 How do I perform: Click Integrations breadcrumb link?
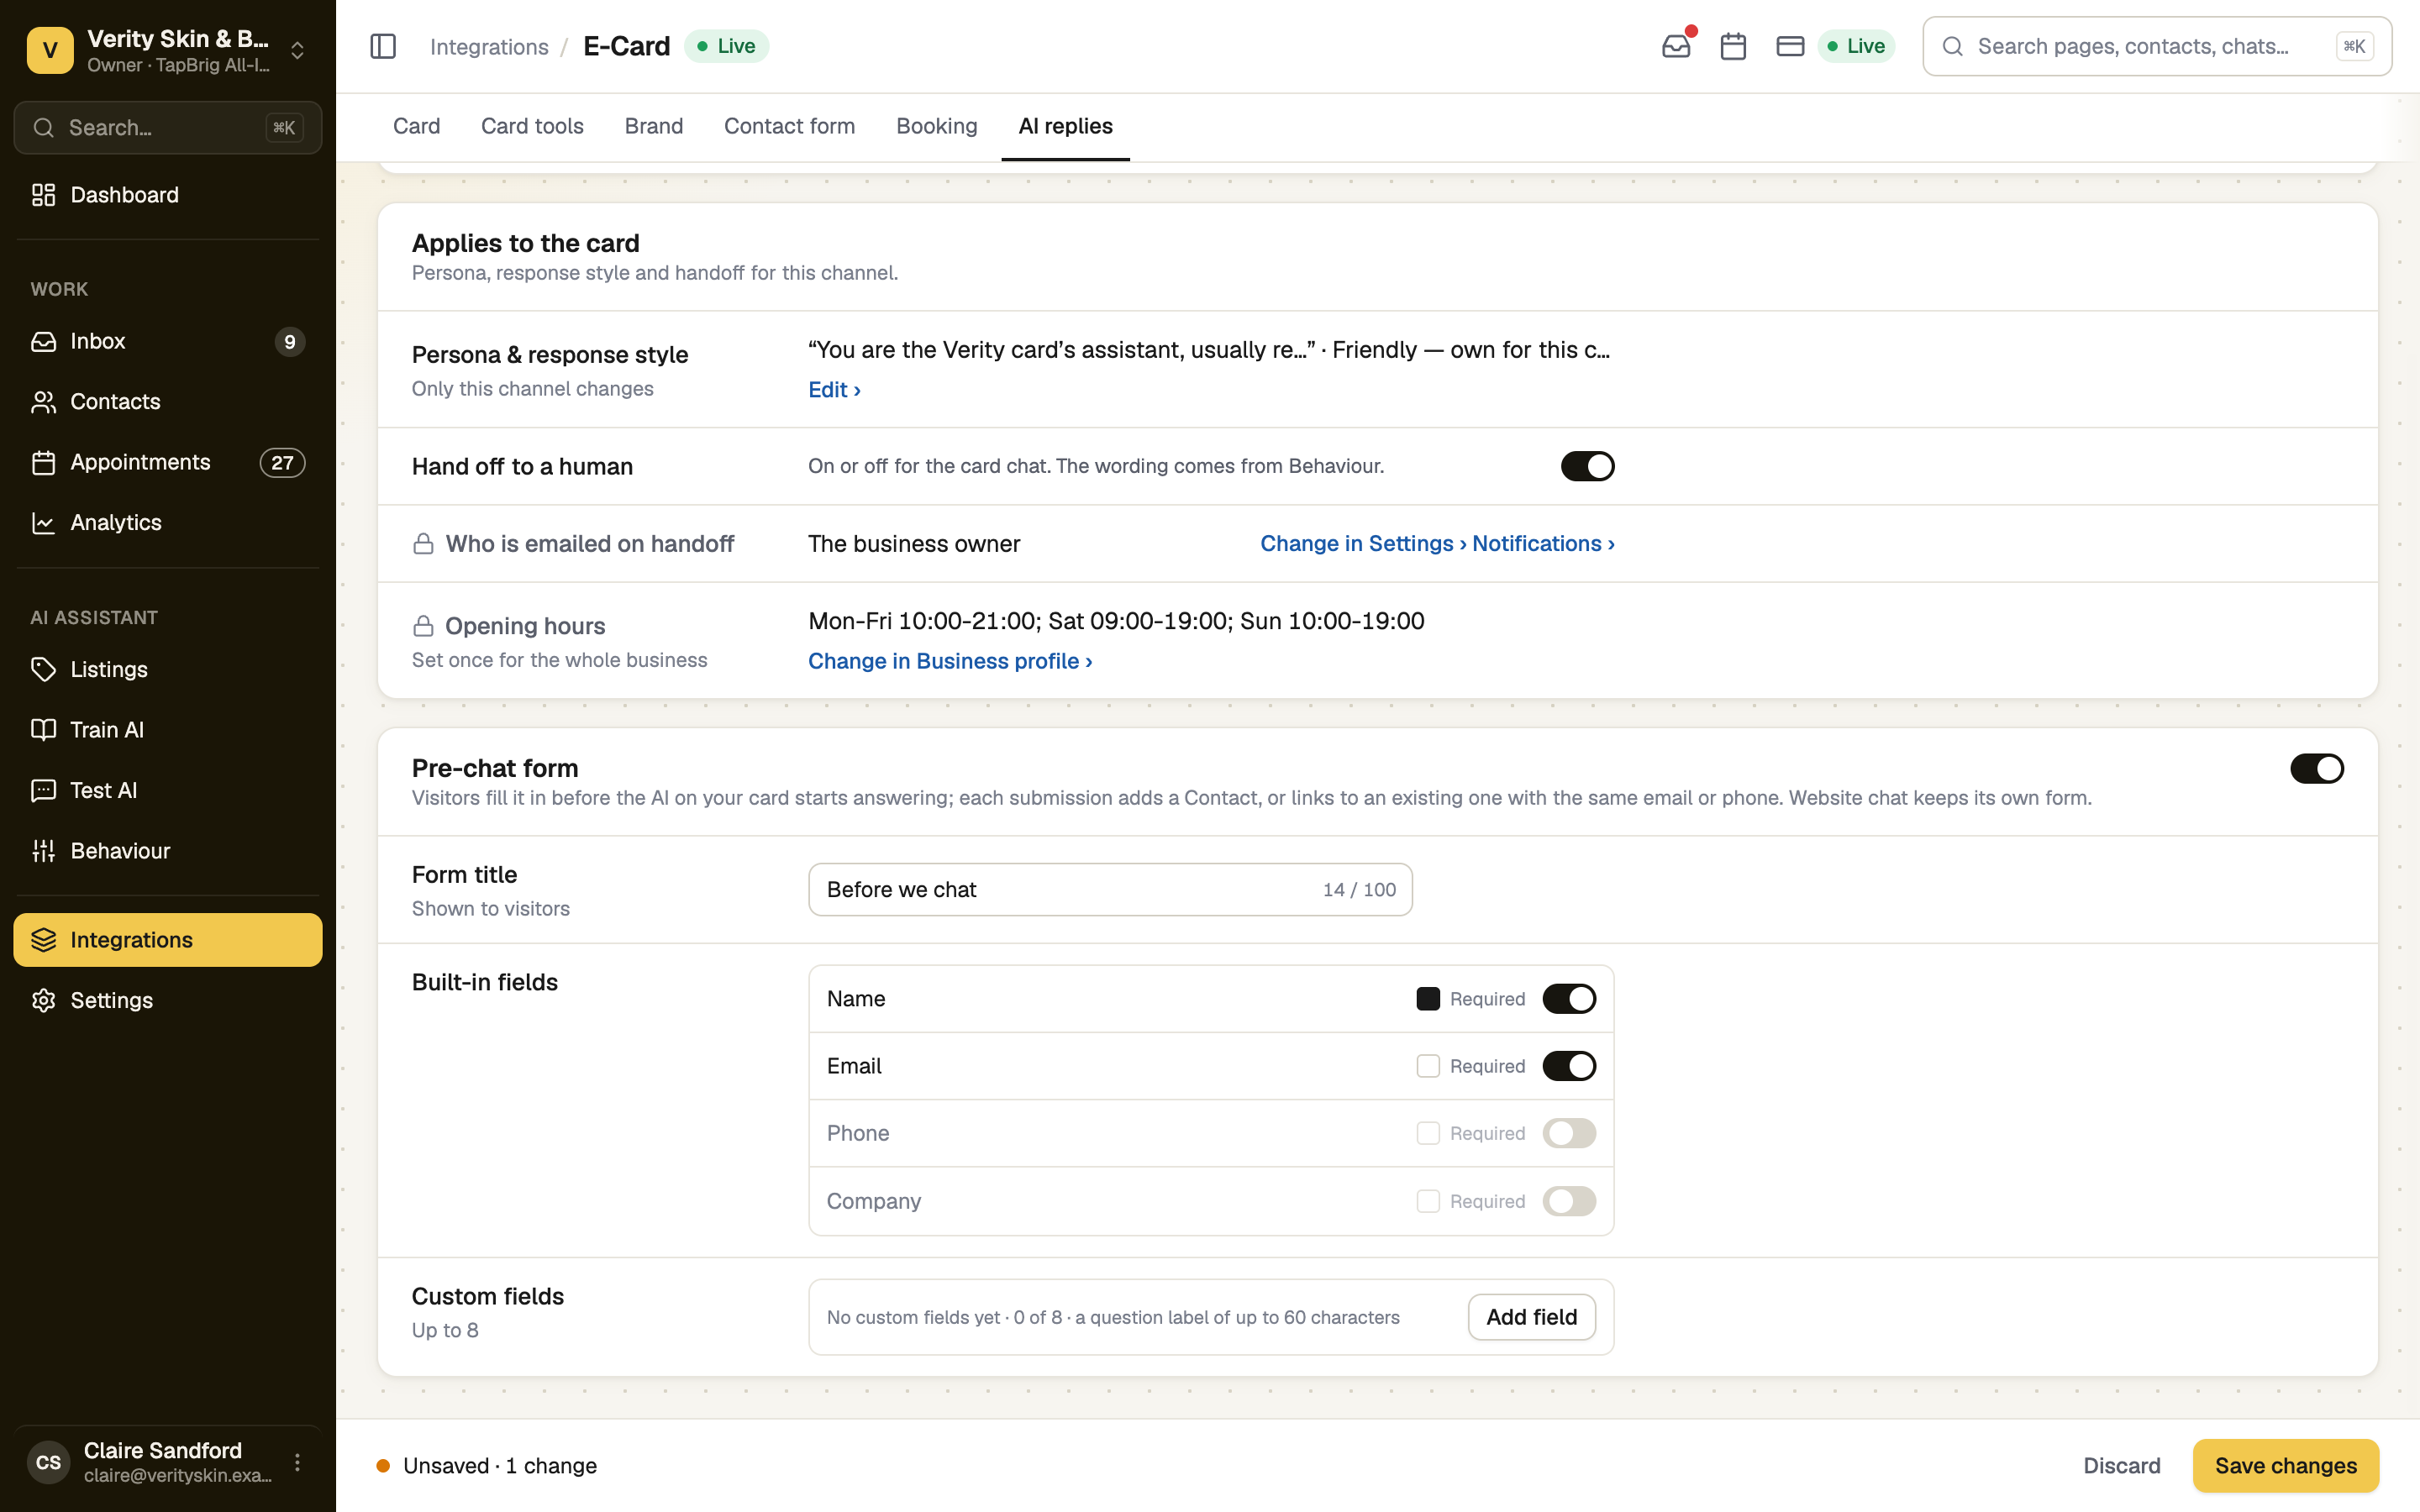[x=489, y=46]
